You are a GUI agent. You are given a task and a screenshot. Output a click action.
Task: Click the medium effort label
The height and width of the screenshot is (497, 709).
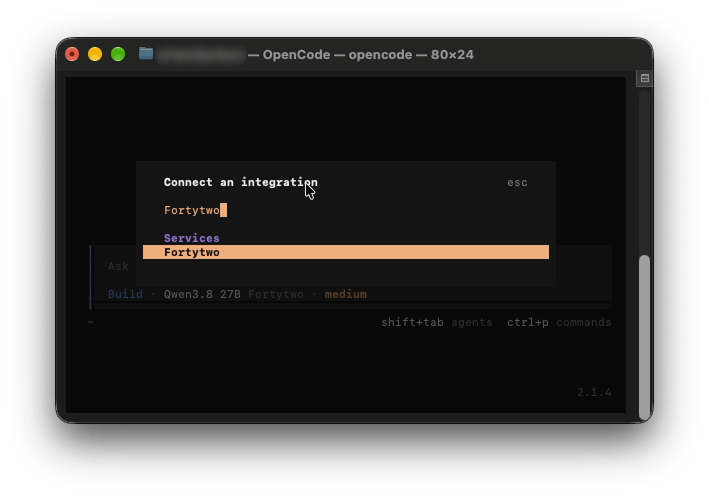(x=346, y=294)
